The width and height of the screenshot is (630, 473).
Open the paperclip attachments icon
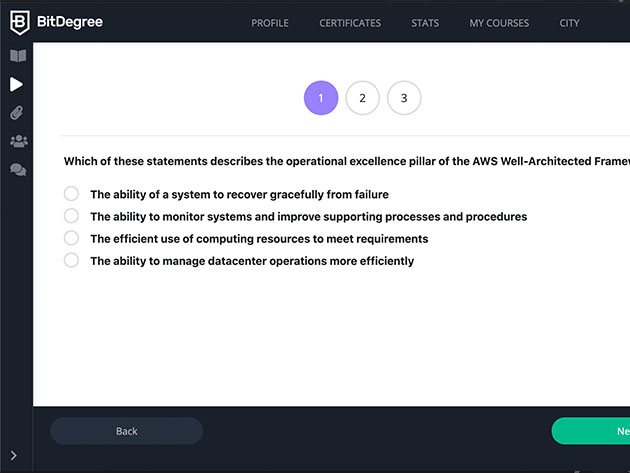(x=16, y=113)
